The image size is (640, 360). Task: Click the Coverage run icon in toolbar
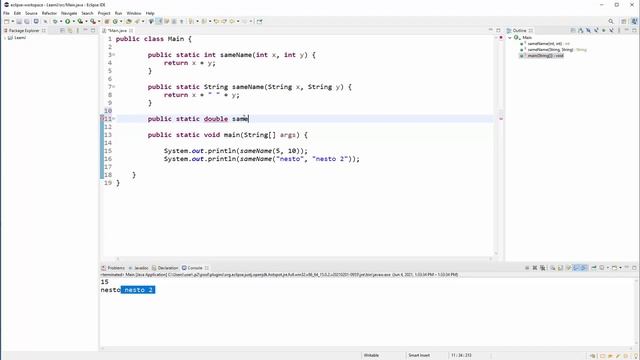click(80, 21)
